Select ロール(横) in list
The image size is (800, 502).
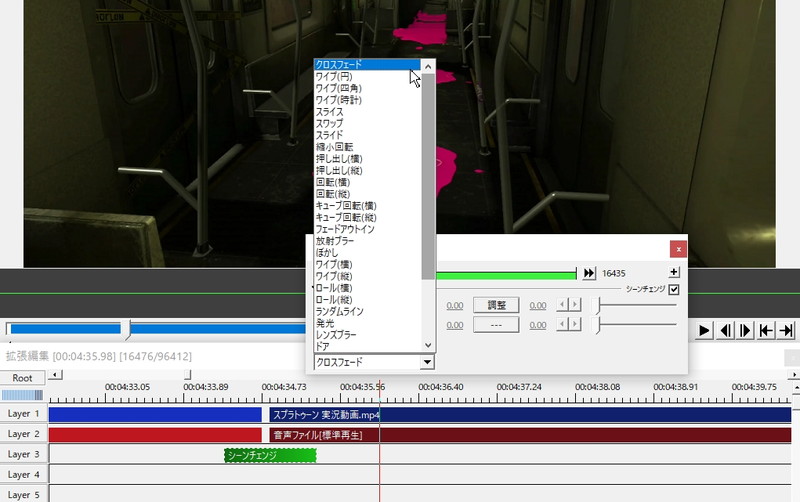coord(367,287)
